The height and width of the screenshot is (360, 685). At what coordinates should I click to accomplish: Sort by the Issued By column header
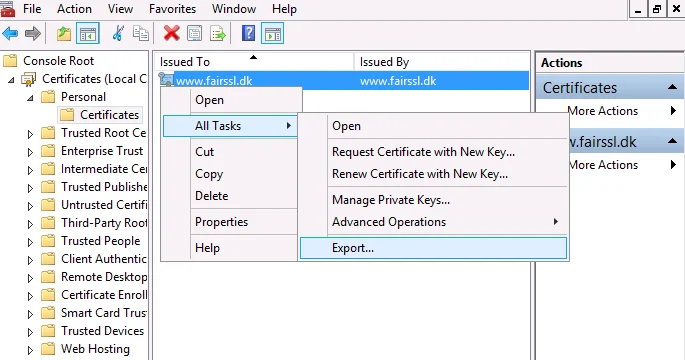[441, 62]
